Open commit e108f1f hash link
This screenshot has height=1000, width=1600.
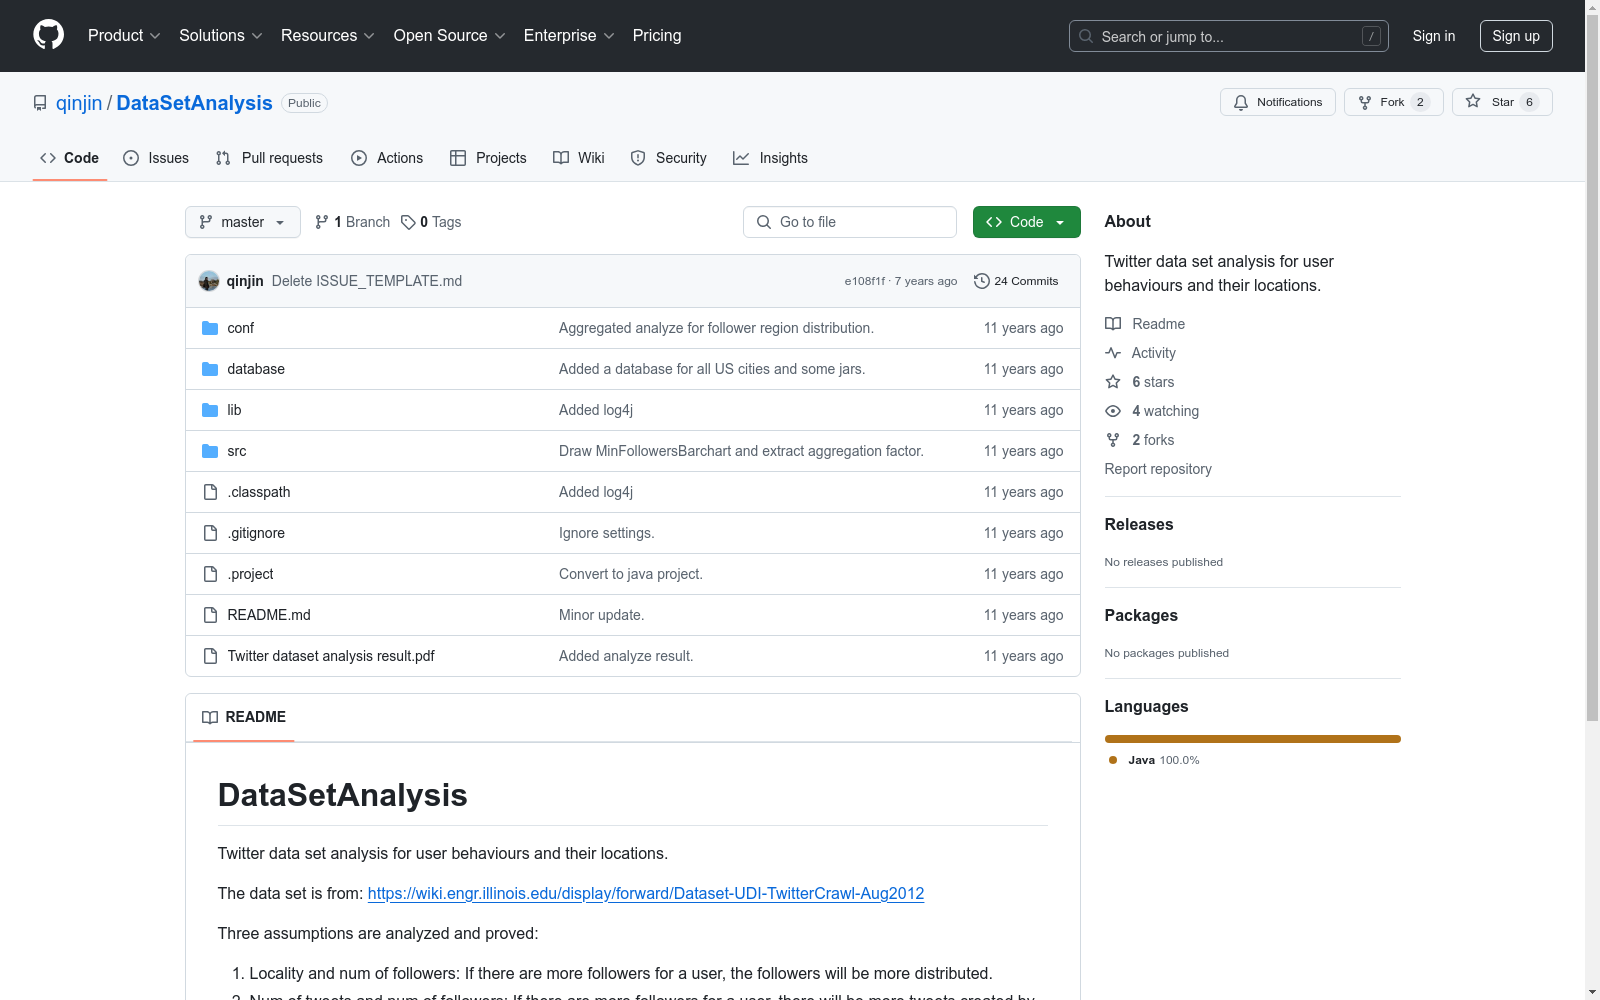[x=865, y=281]
